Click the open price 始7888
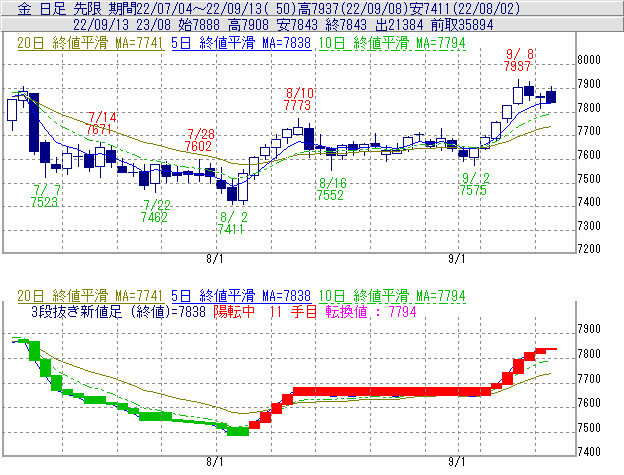The width and height of the screenshot is (624, 475). 199,25
